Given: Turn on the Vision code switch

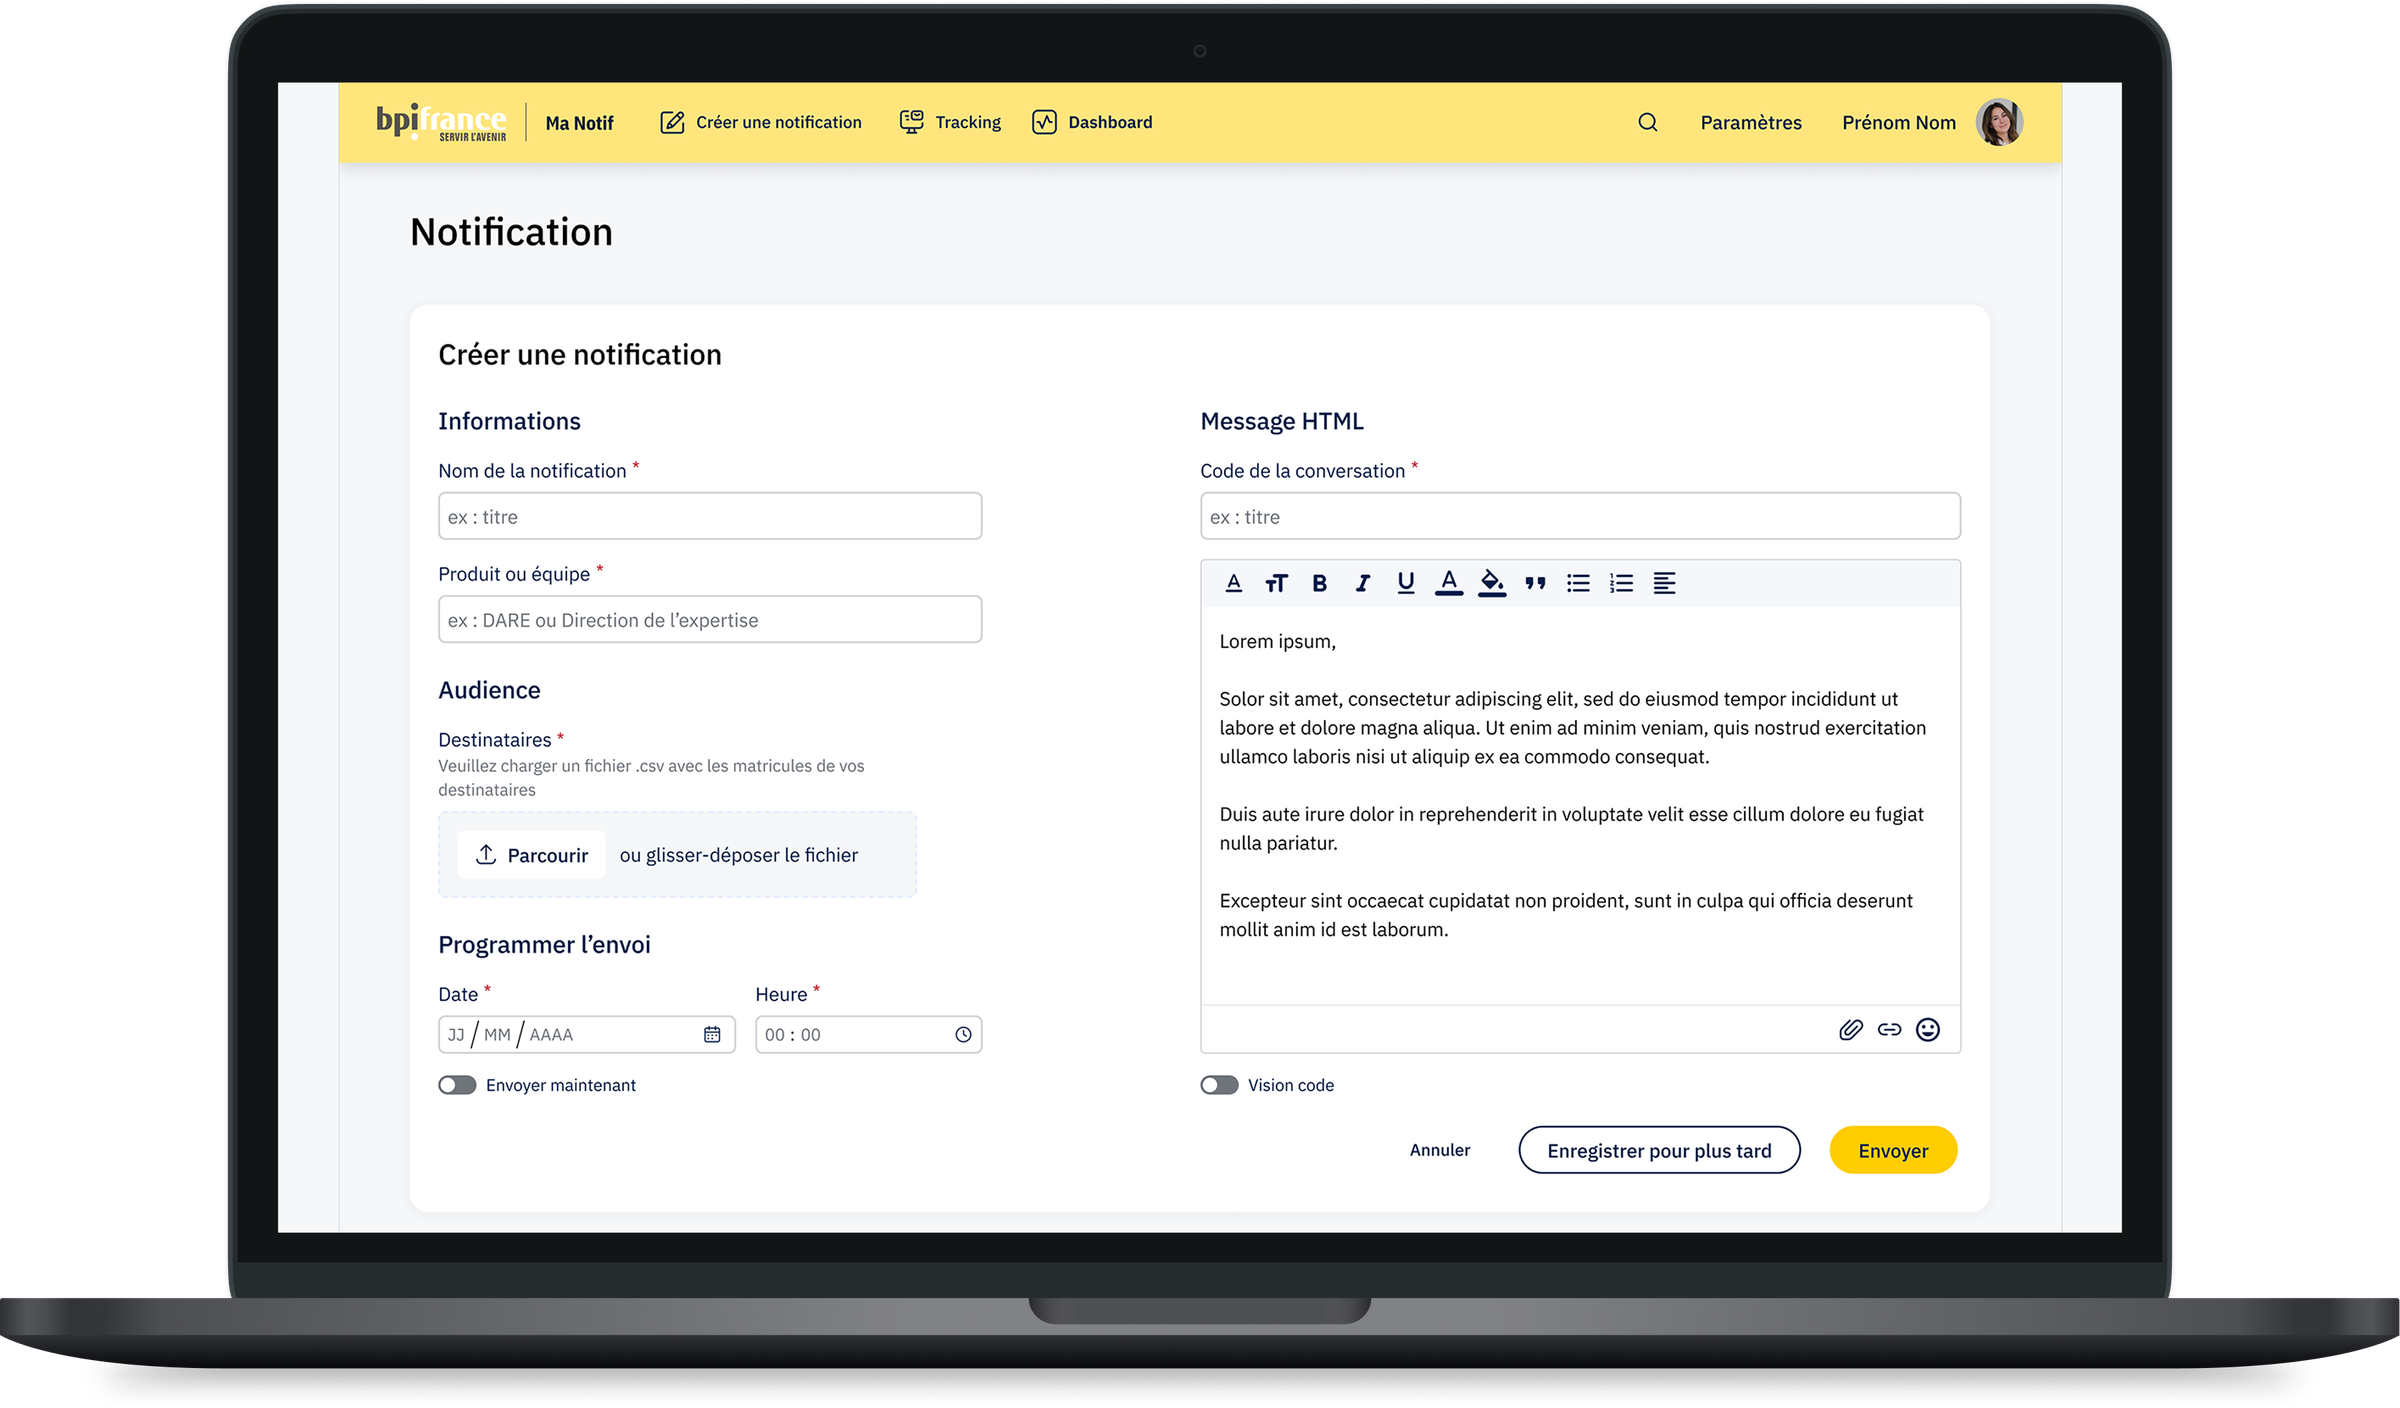Looking at the screenshot, I should click(1219, 1086).
